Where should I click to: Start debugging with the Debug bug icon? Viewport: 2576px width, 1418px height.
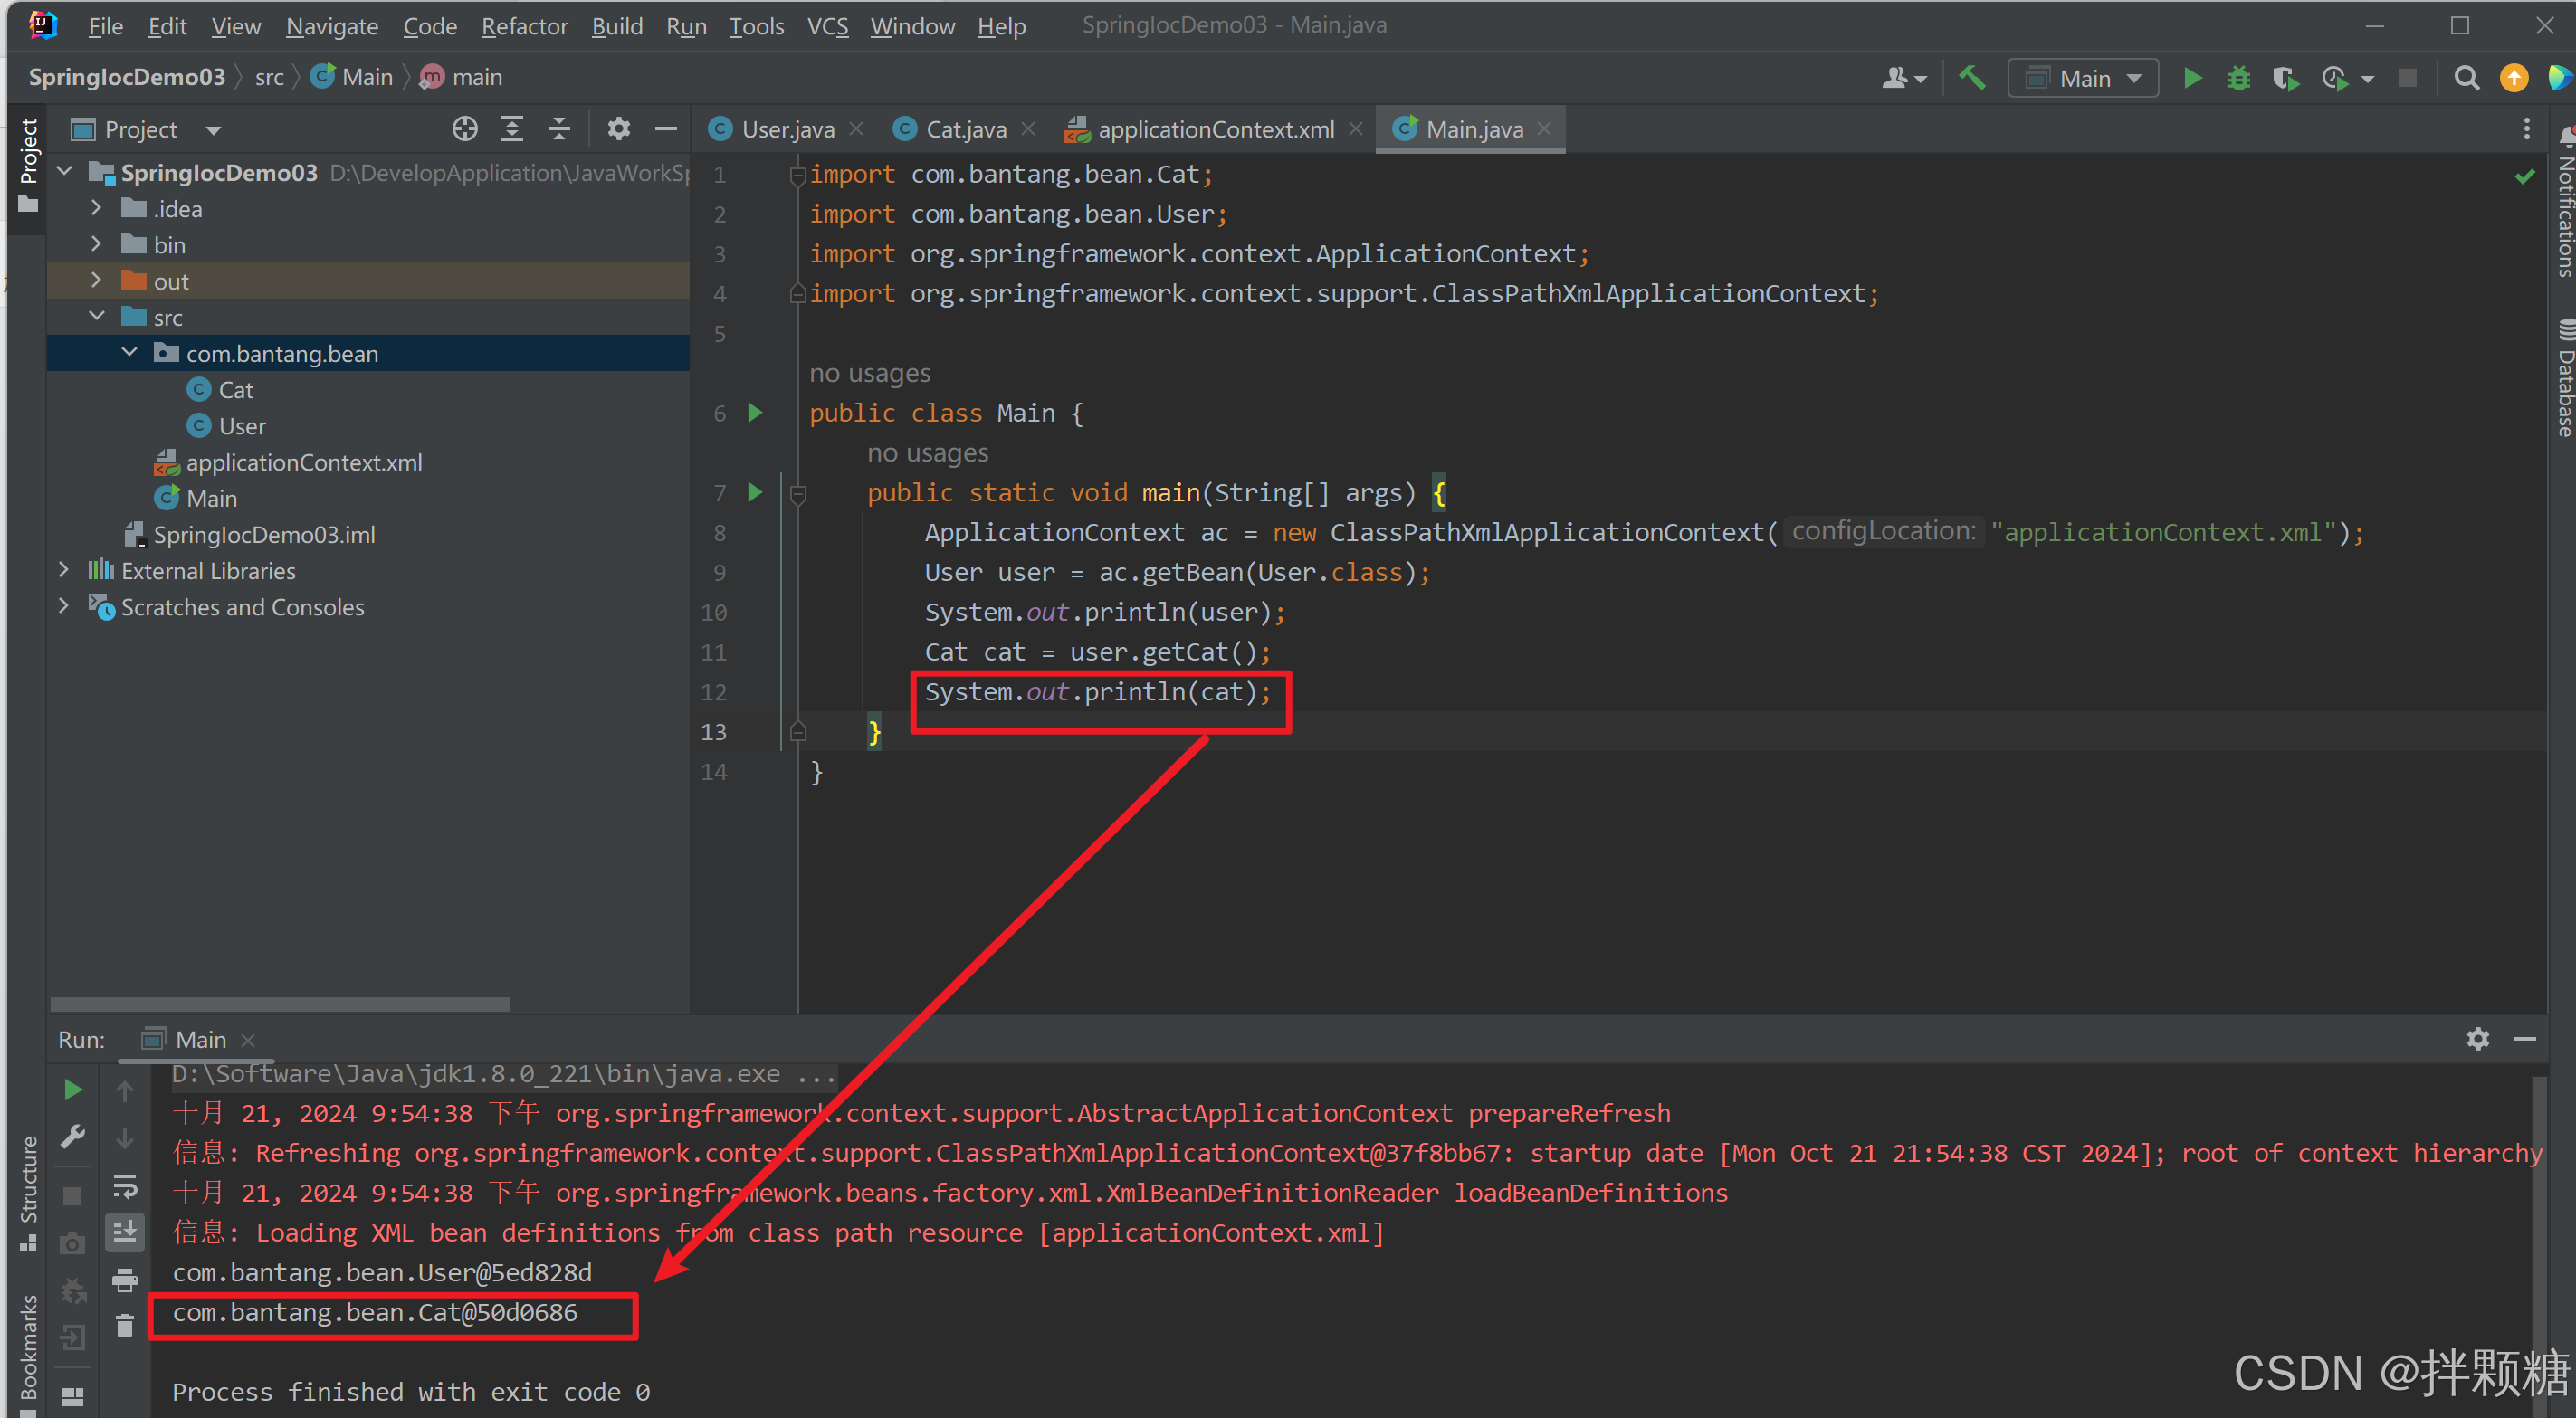2238,78
